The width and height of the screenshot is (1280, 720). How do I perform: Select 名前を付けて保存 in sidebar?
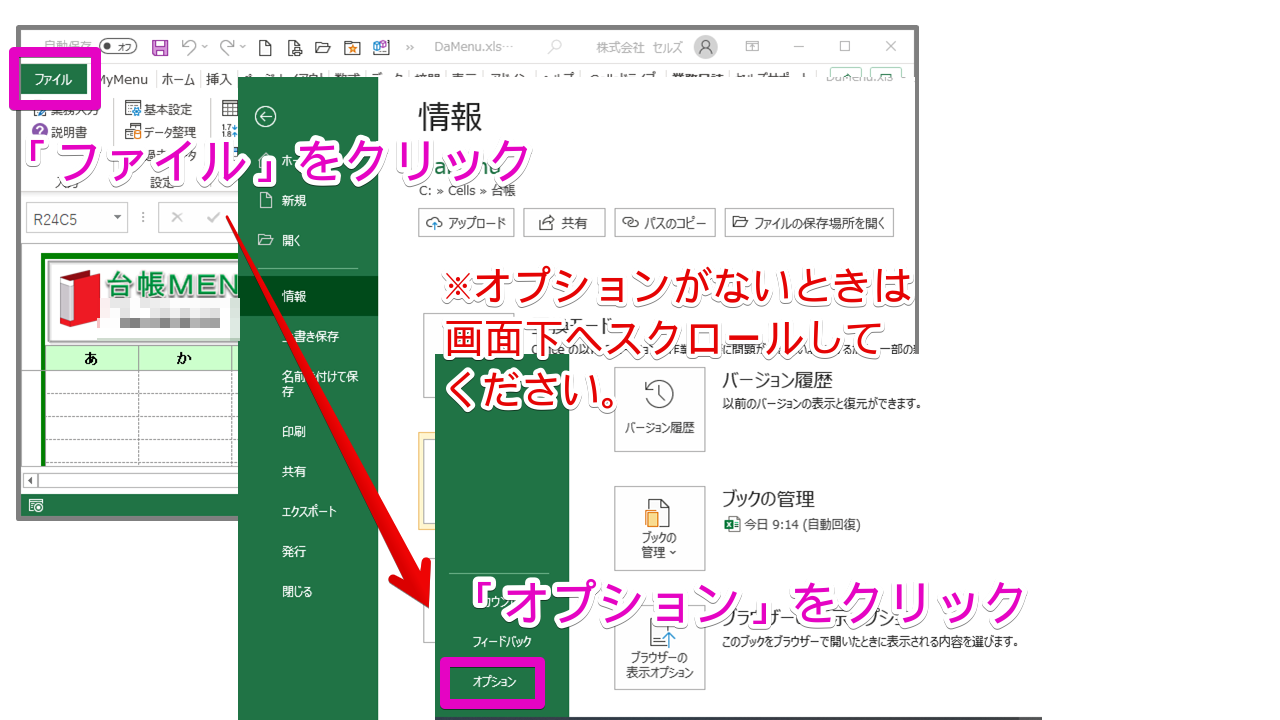tap(308, 384)
